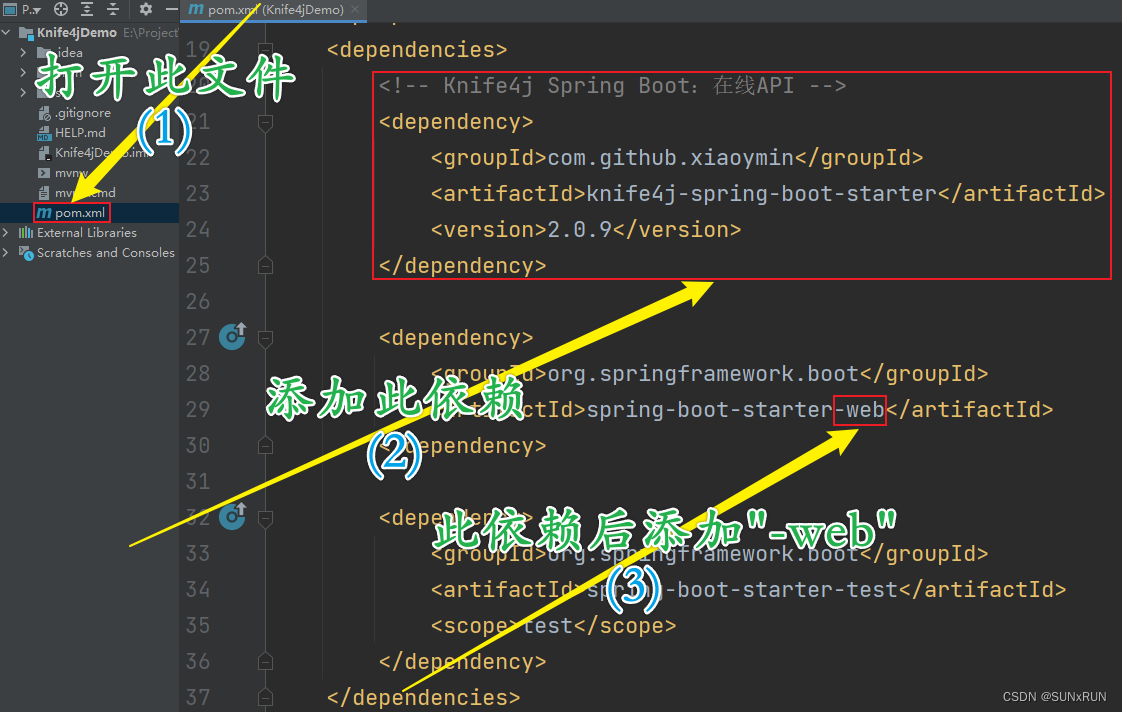Click the Select Opened File crosshair icon
Image resolution: width=1122 pixels, height=712 pixels.
tap(60, 9)
